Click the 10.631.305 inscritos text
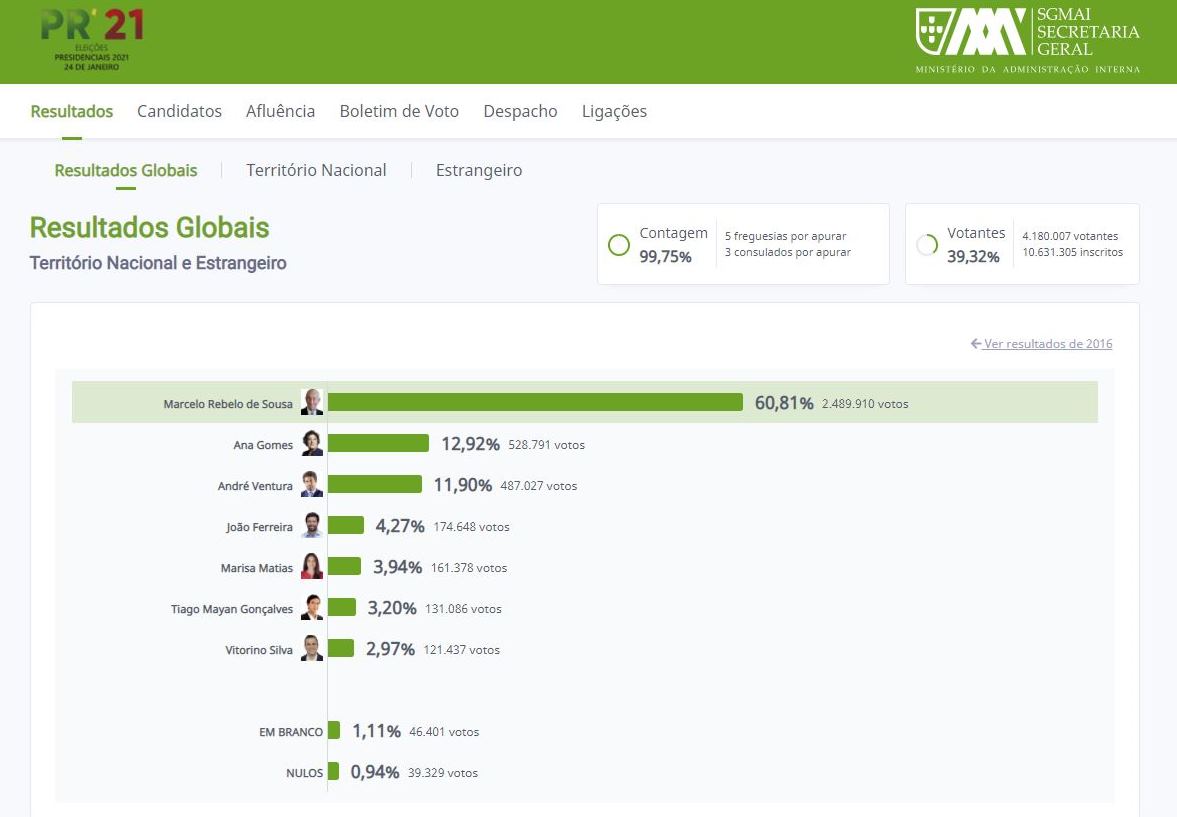 coord(1073,252)
